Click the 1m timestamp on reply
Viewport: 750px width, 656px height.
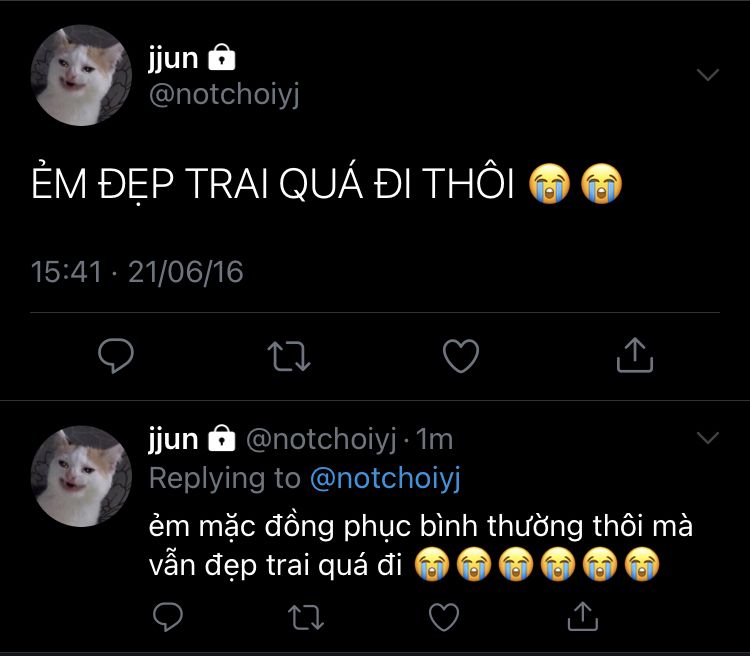pyautogui.click(x=434, y=439)
